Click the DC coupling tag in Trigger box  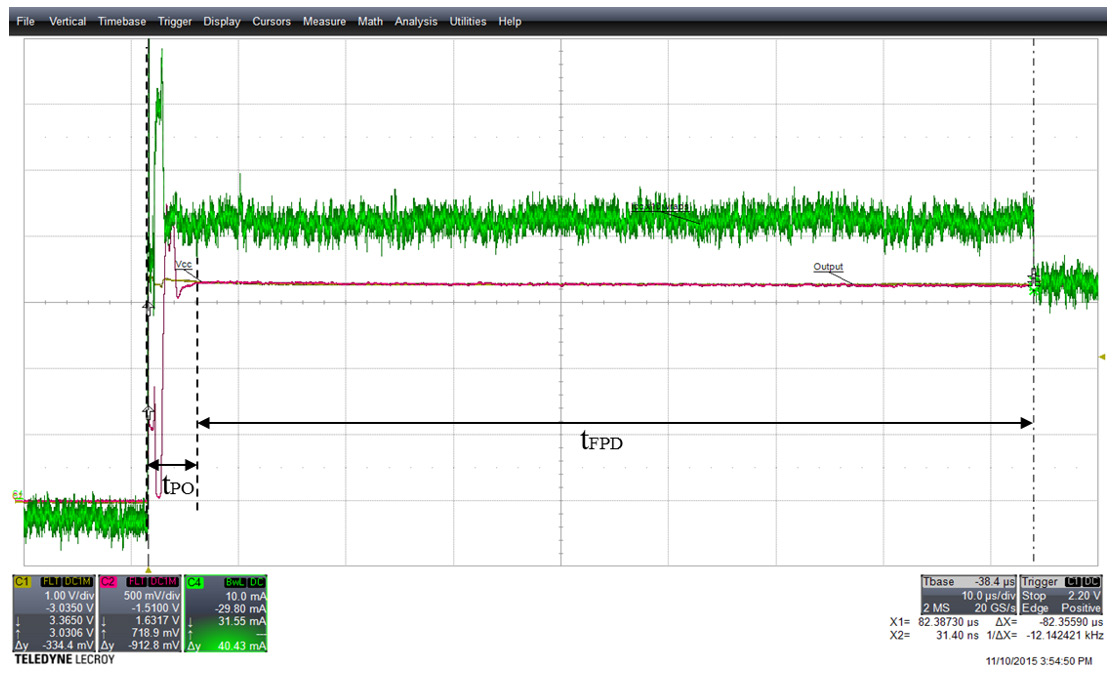click(1090, 582)
